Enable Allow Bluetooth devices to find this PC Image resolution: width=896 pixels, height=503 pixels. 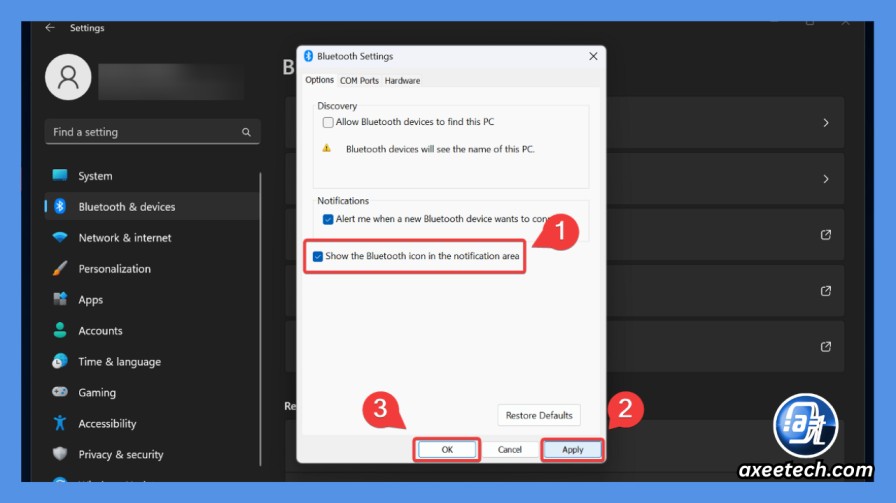click(328, 122)
